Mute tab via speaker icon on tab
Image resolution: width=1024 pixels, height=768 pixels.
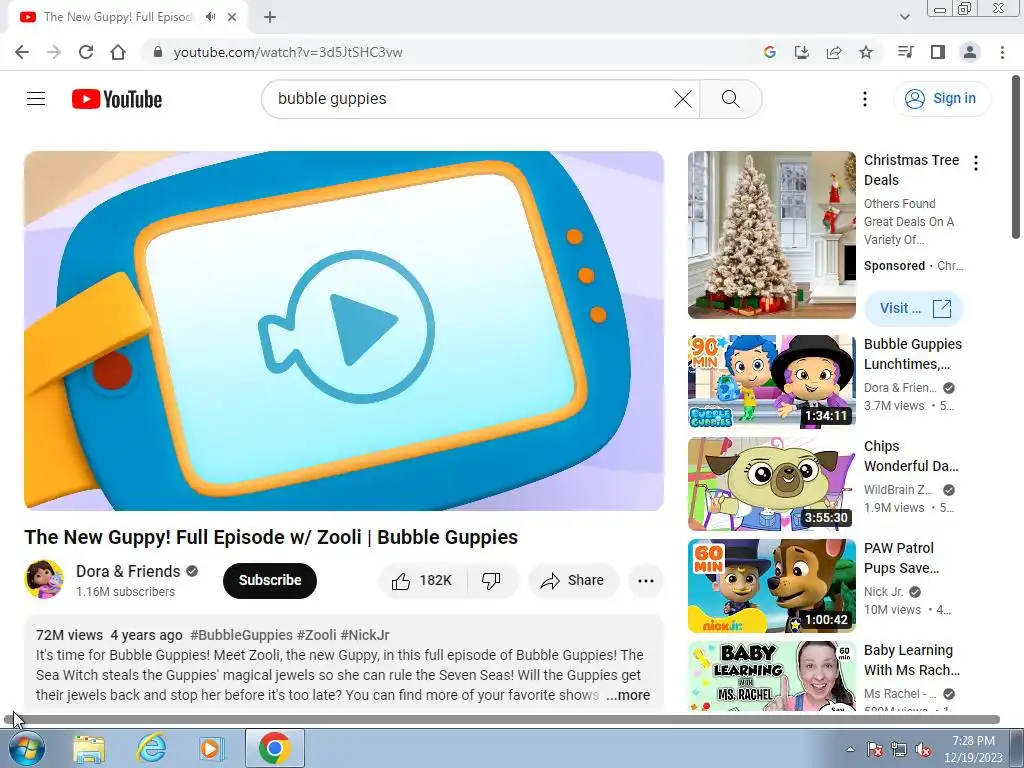pyautogui.click(x=210, y=17)
